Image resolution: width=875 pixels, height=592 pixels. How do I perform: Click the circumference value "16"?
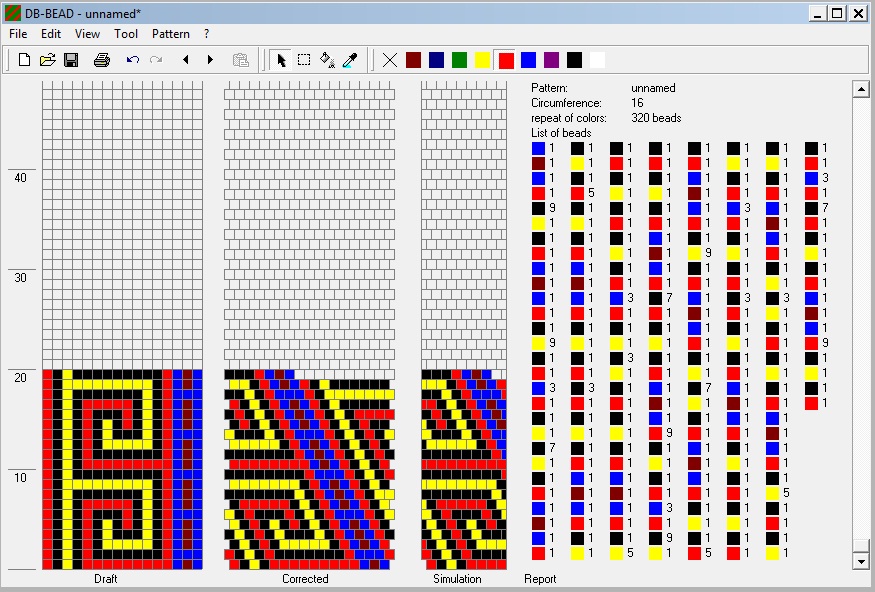[637, 103]
